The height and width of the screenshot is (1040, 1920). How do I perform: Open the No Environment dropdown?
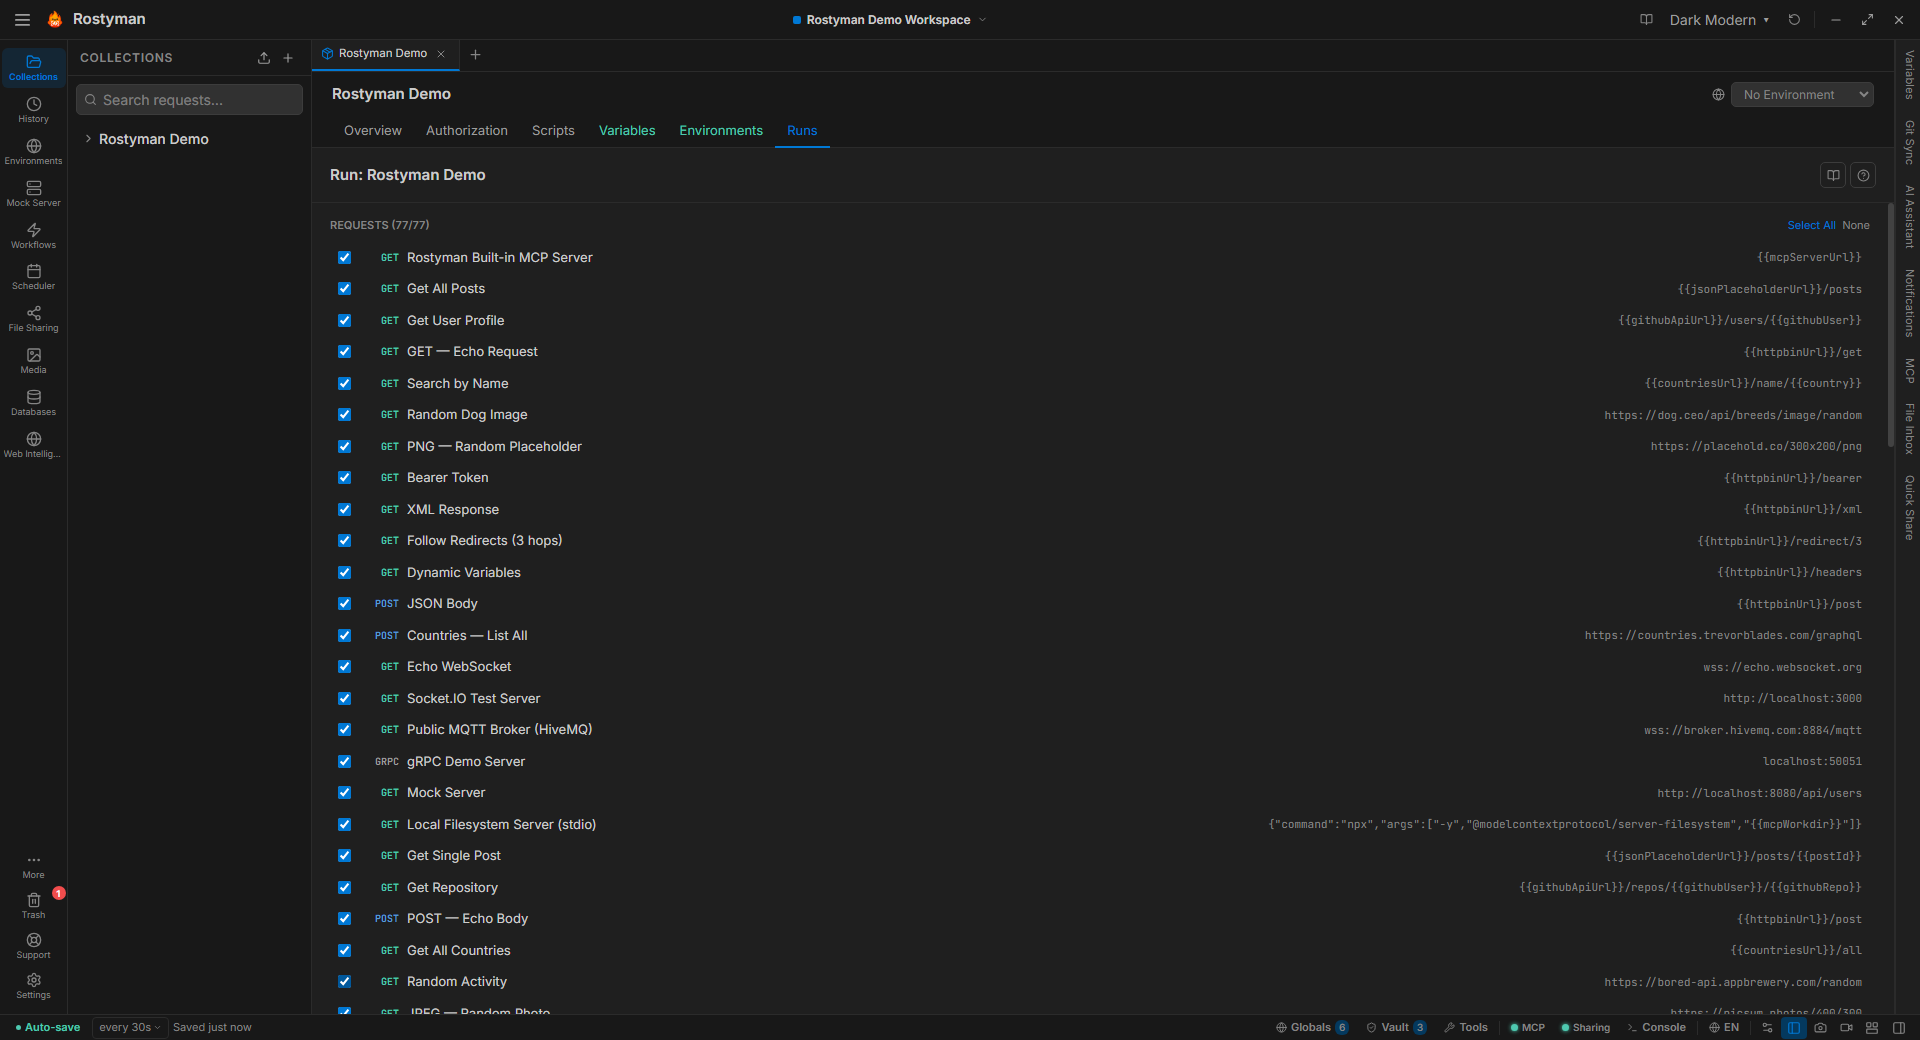pyautogui.click(x=1802, y=95)
